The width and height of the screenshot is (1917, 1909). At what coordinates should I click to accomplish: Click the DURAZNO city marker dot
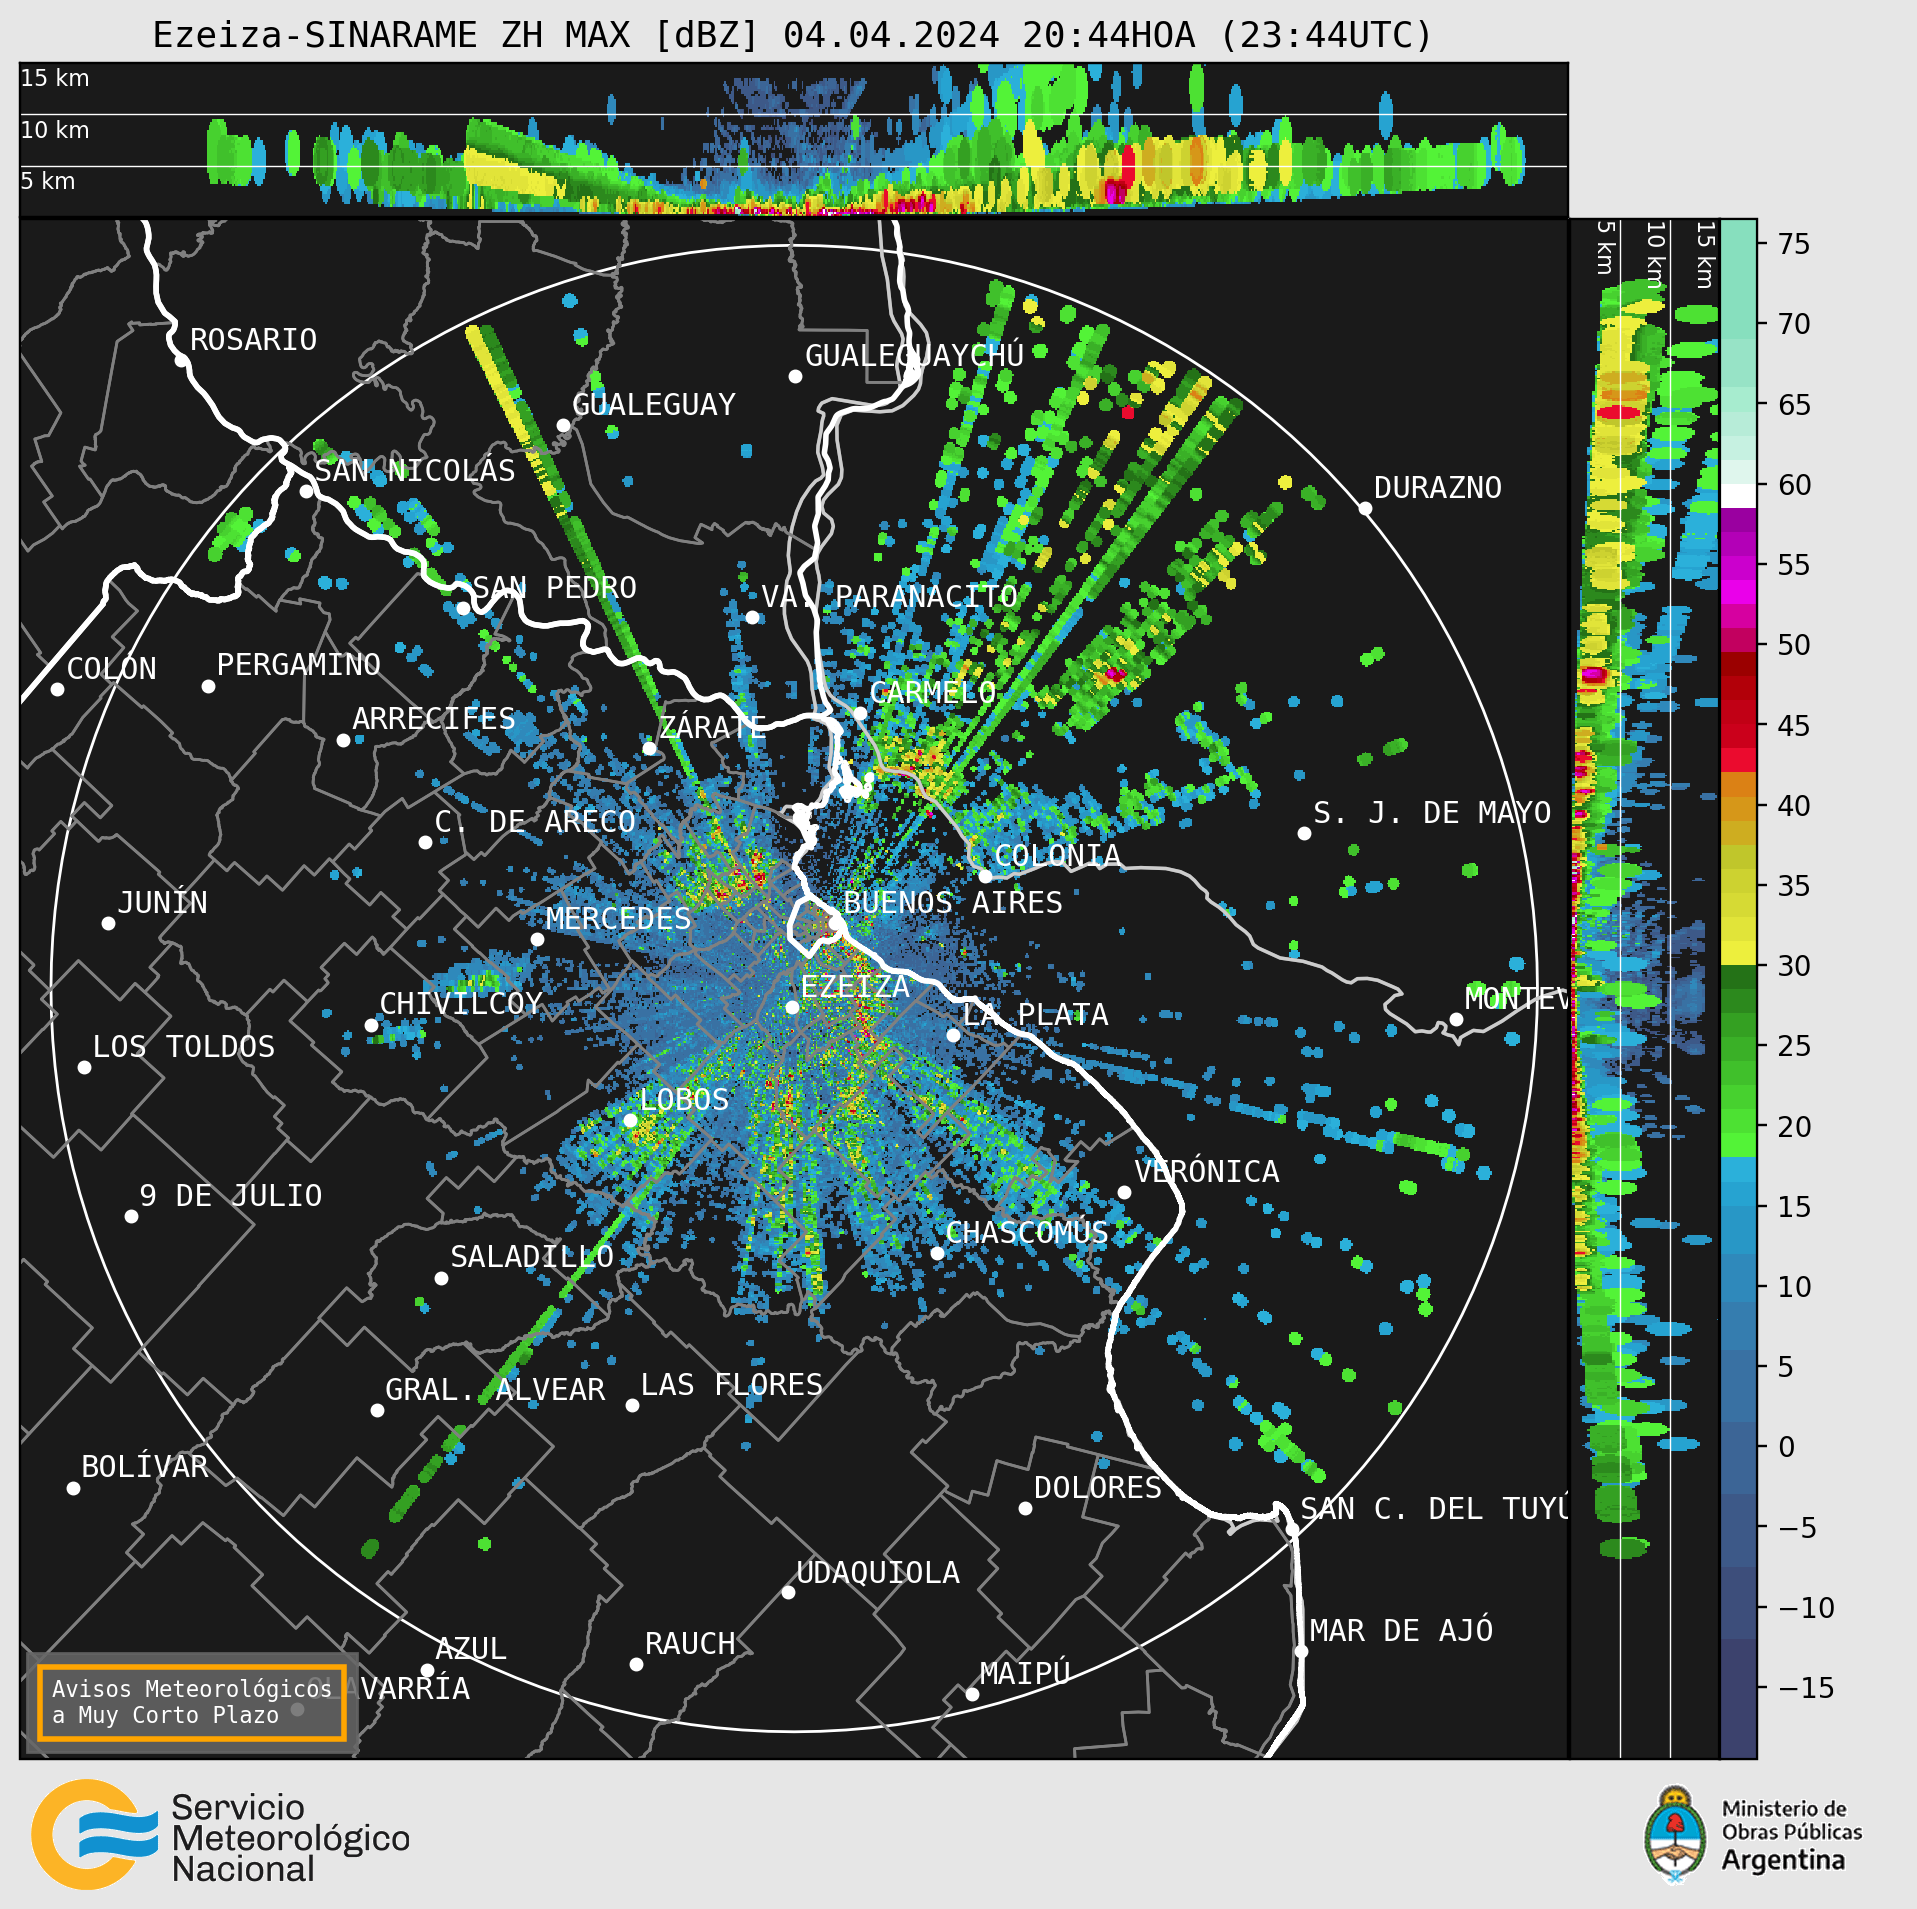click(x=1365, y=509)
